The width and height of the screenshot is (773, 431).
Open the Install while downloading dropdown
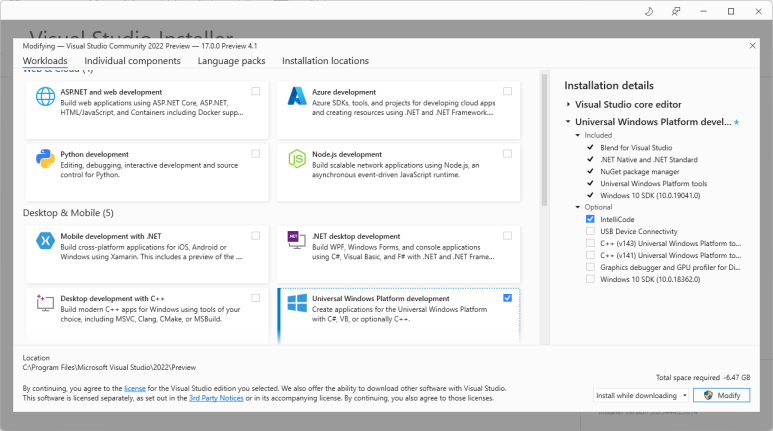coord(640,395)
